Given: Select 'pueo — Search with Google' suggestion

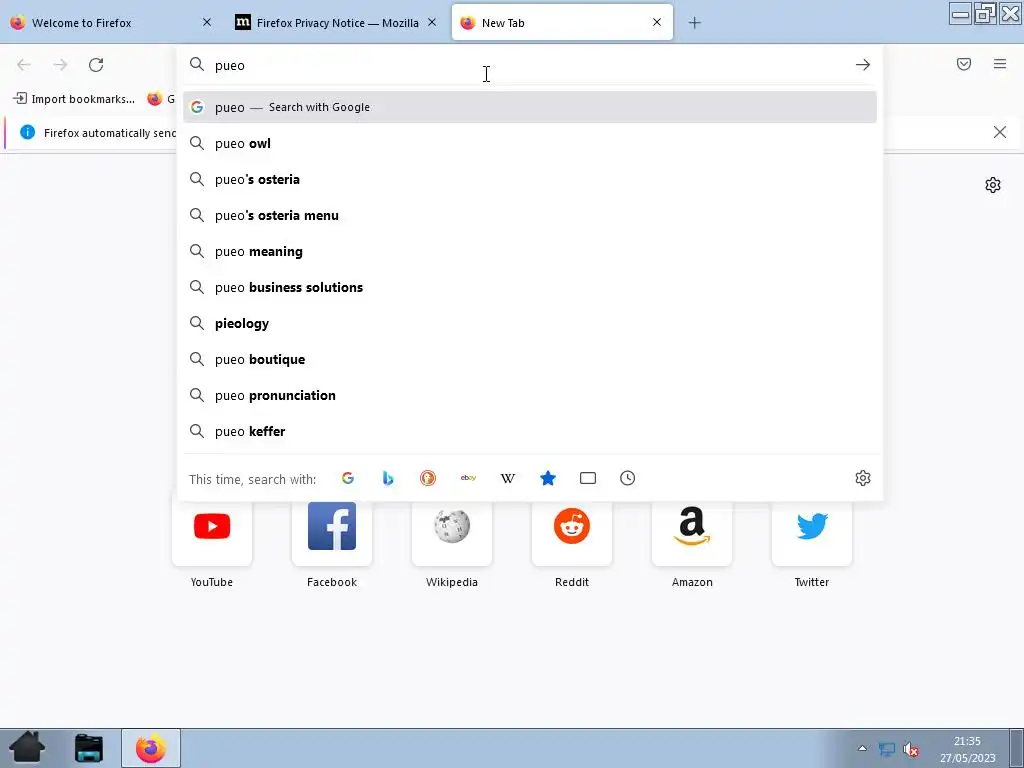Looking at the screenshot, I should tap(530, 107).
